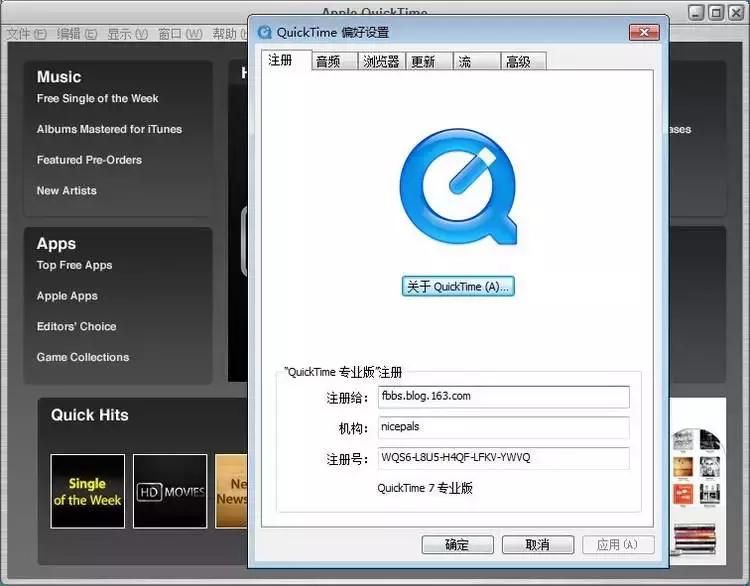Screen dimensions: 750x586
Task: Open Apple Apps link
Action: 67,296
